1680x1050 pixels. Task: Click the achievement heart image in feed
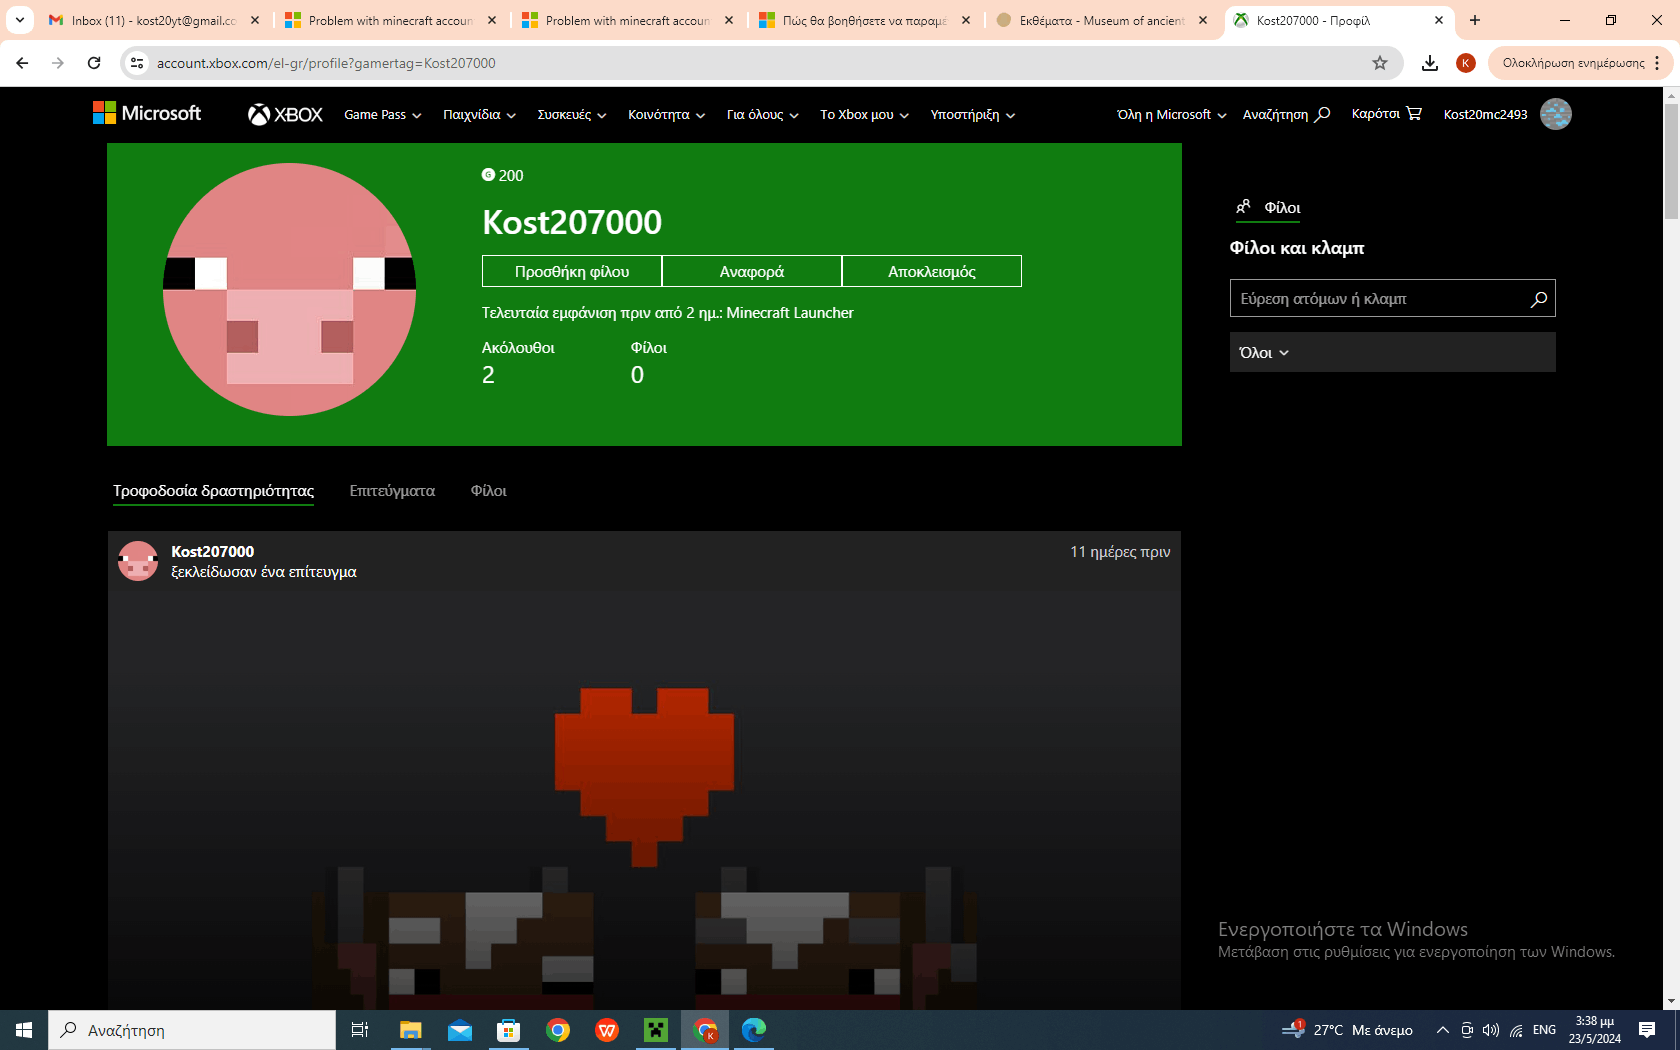645,777
